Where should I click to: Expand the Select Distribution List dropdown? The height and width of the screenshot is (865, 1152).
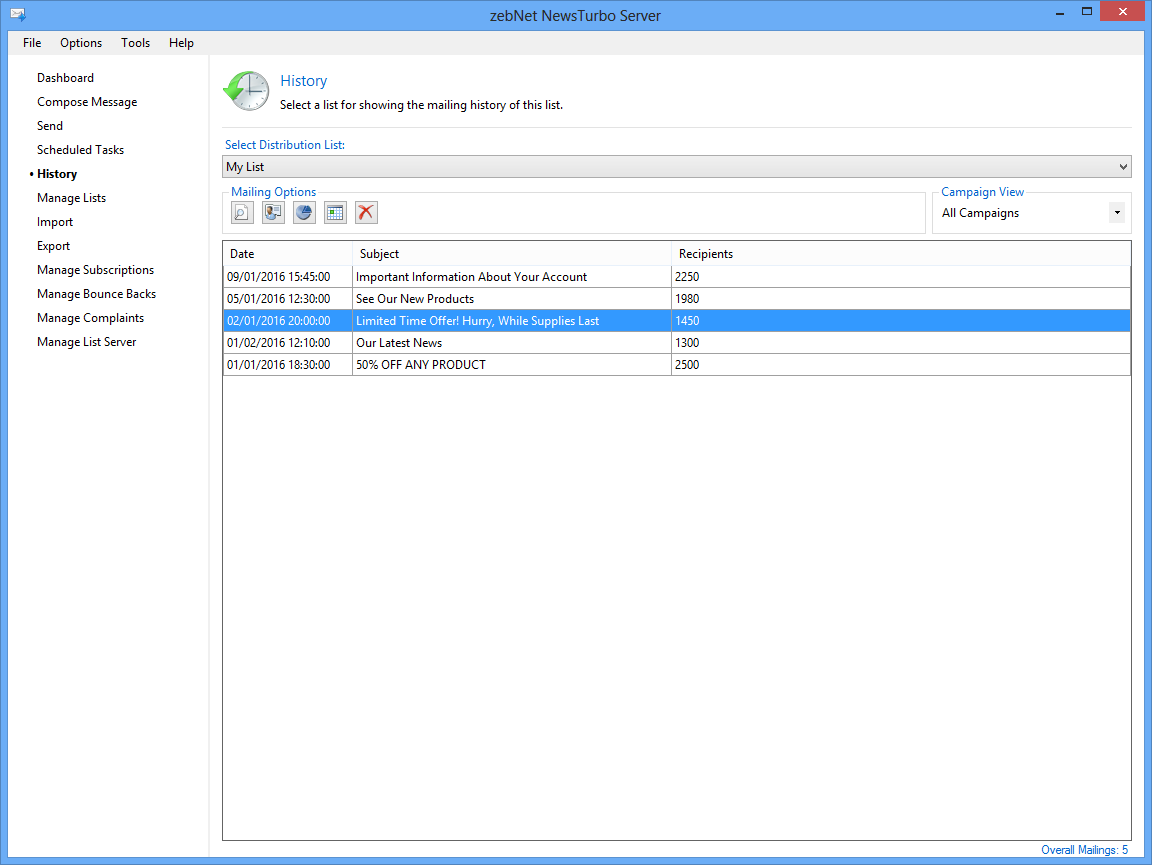pos(1123,167)
